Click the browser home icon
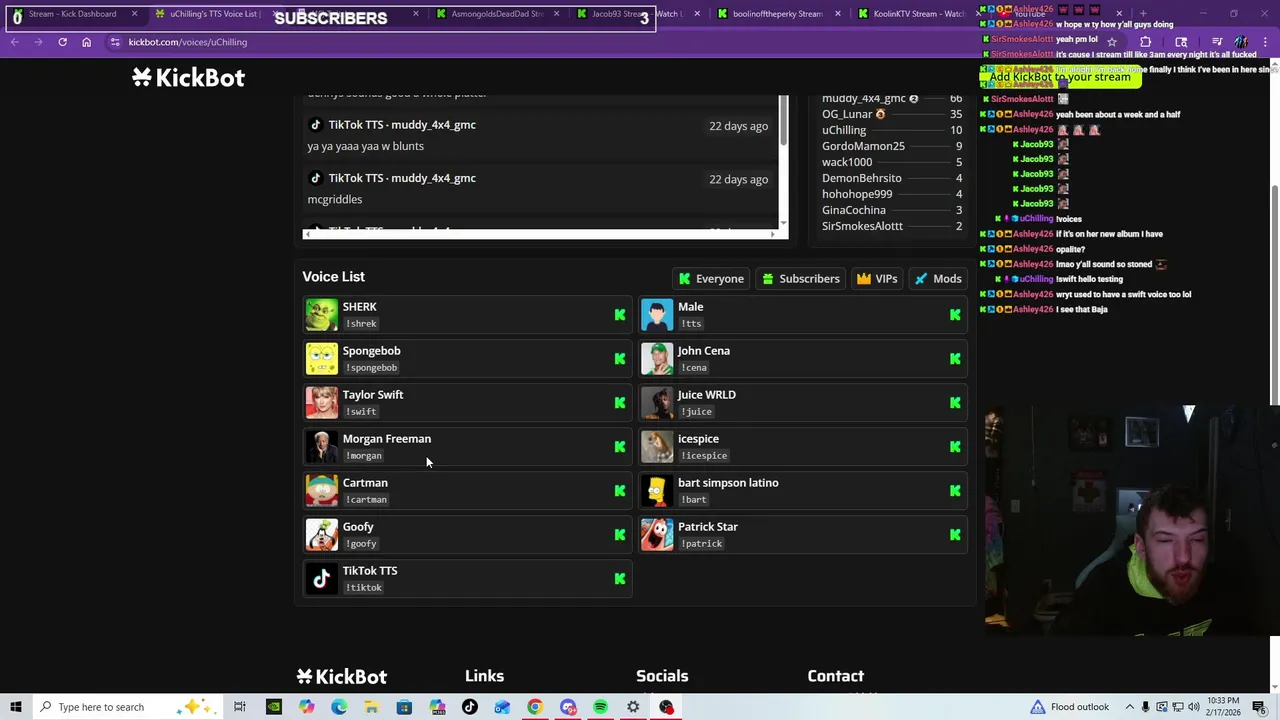 point(86,42)
